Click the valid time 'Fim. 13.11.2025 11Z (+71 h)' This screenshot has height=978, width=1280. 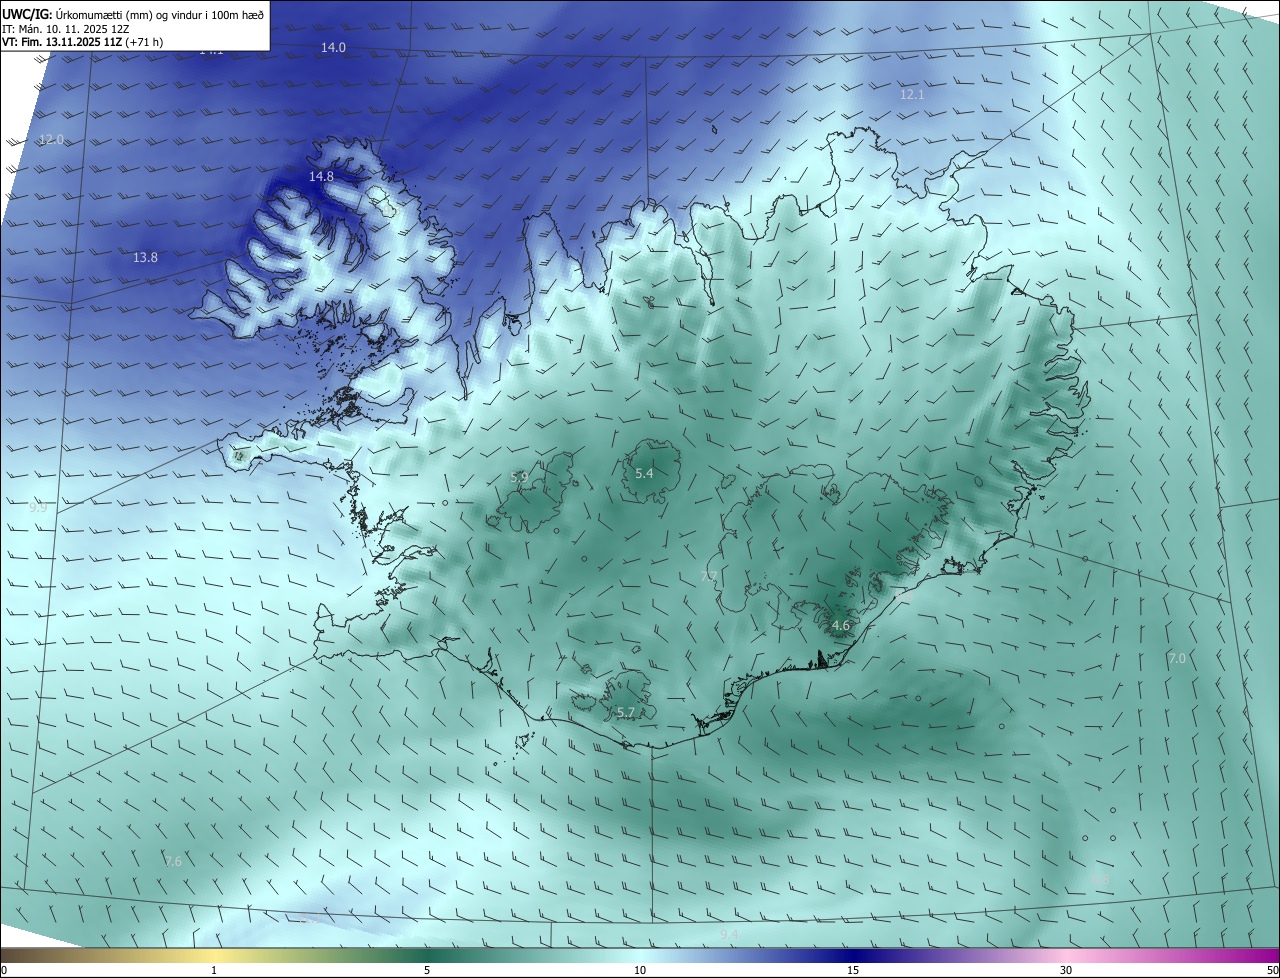click(x=91, y=43)
